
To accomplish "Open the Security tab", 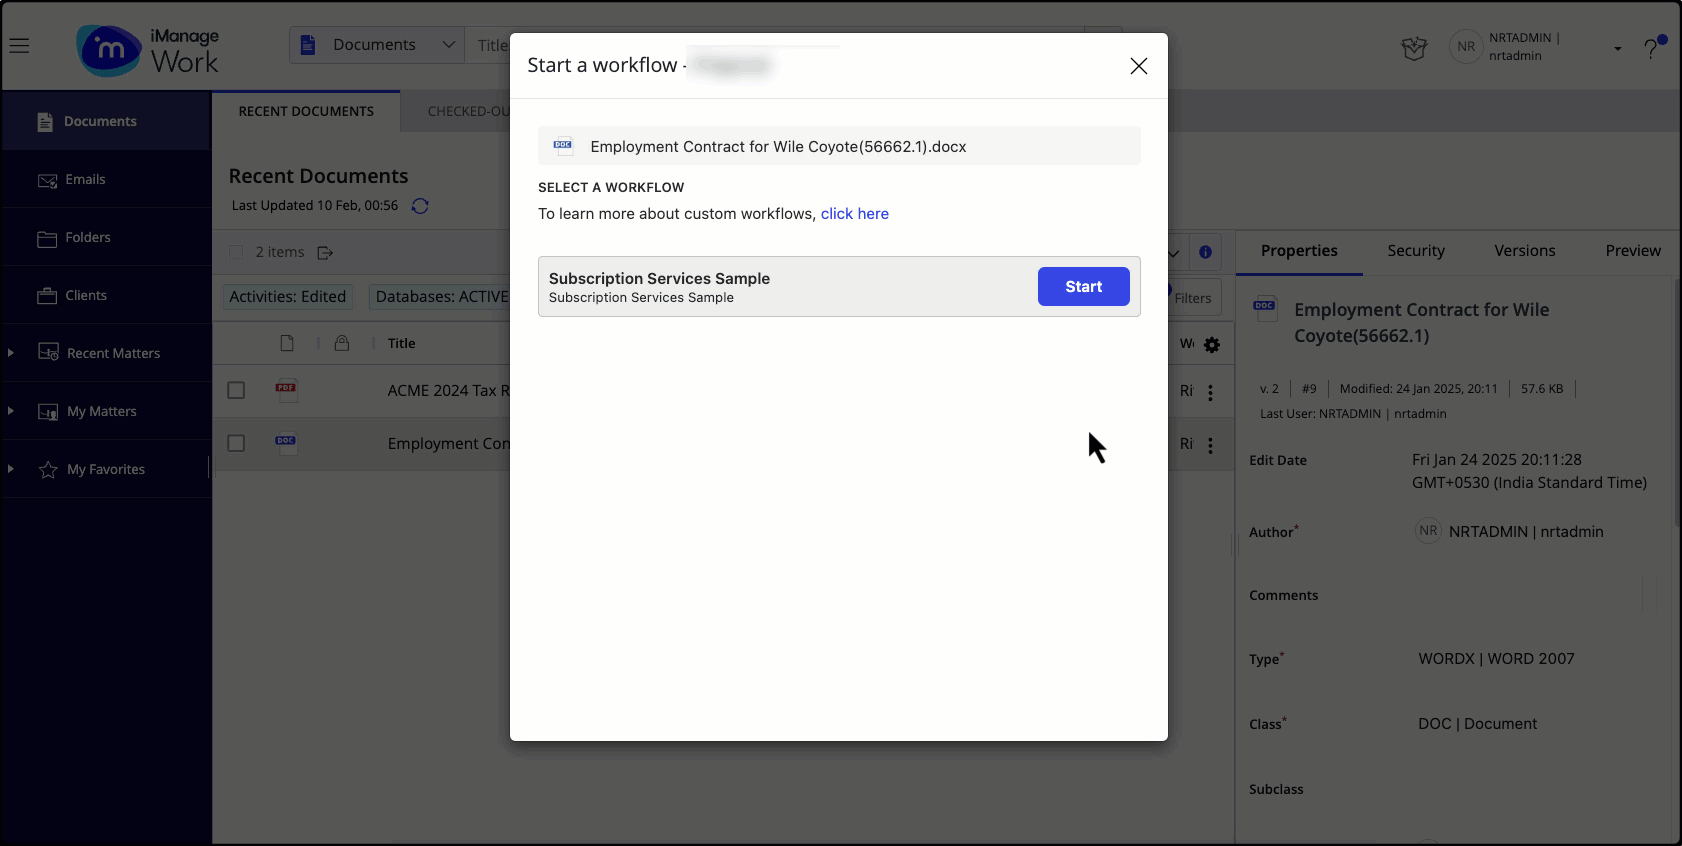I will coord(1416,251).
